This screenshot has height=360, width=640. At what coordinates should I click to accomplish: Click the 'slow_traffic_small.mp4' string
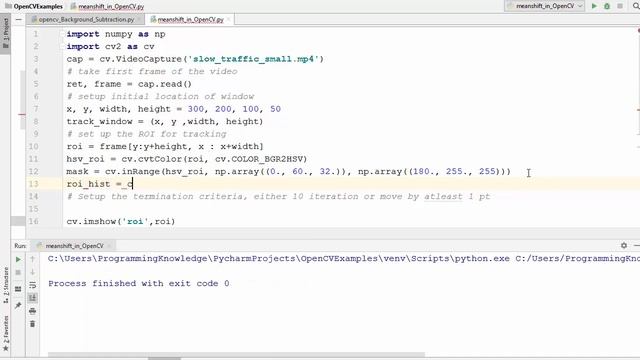pos(253,59)
